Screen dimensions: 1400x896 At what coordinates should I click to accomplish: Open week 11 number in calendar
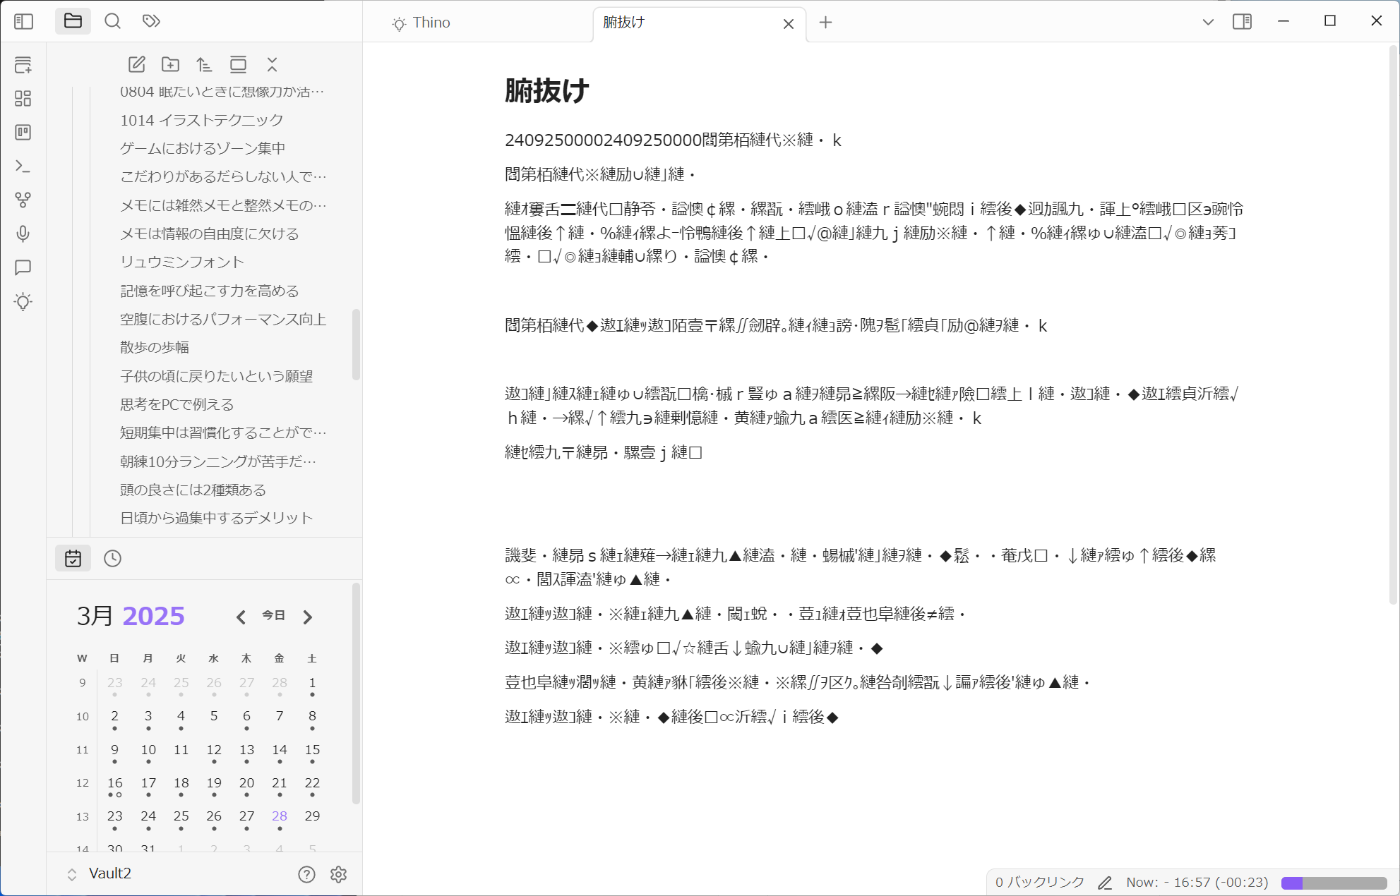82,750
